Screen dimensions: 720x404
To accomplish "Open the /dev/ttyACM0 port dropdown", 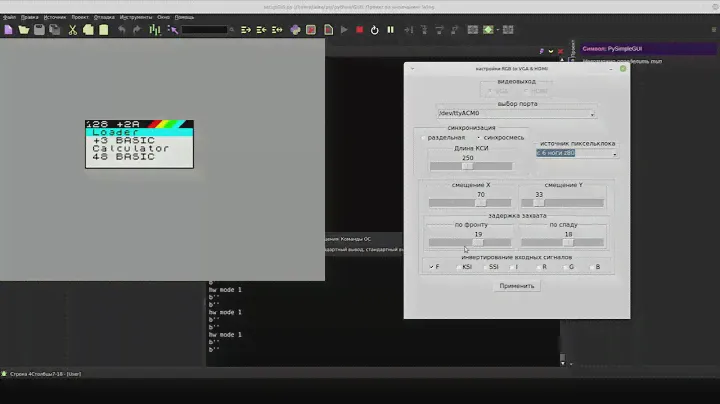I will pos(516,114).
